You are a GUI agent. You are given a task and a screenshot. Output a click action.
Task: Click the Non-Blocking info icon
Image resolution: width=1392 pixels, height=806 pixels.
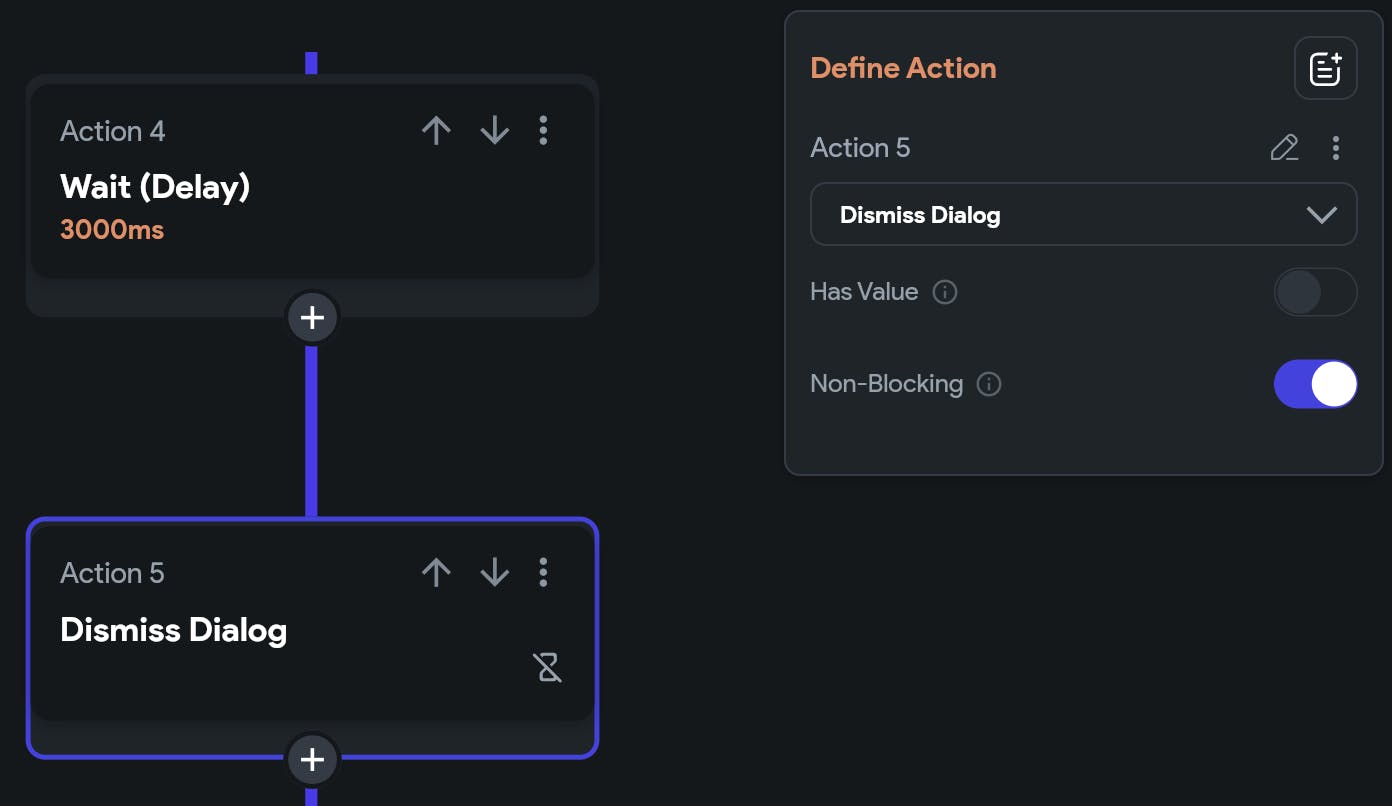tap(989, 384)
